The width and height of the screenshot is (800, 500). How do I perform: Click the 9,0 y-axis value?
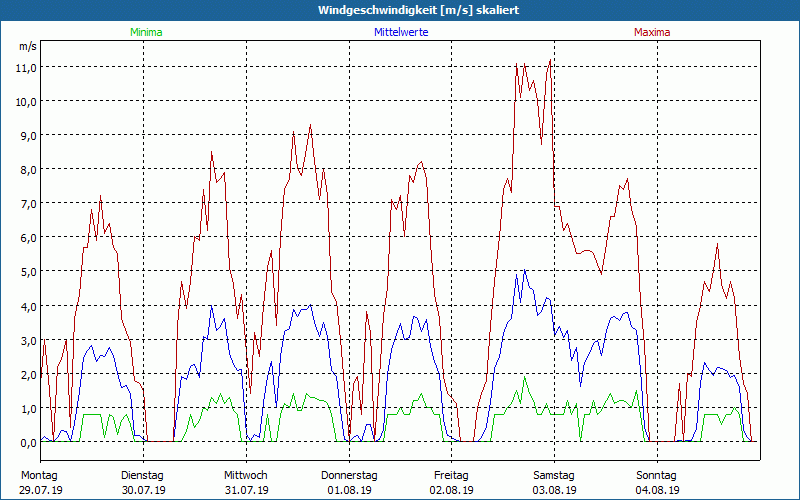(29, 136)
